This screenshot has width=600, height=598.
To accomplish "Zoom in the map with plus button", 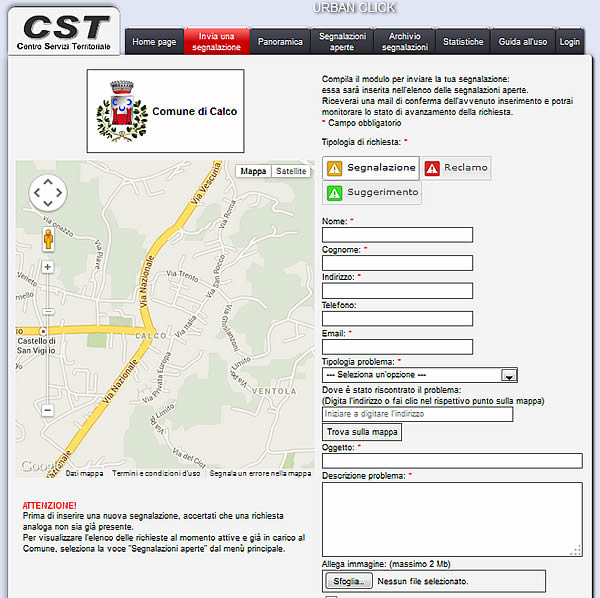I will point(47,267).
